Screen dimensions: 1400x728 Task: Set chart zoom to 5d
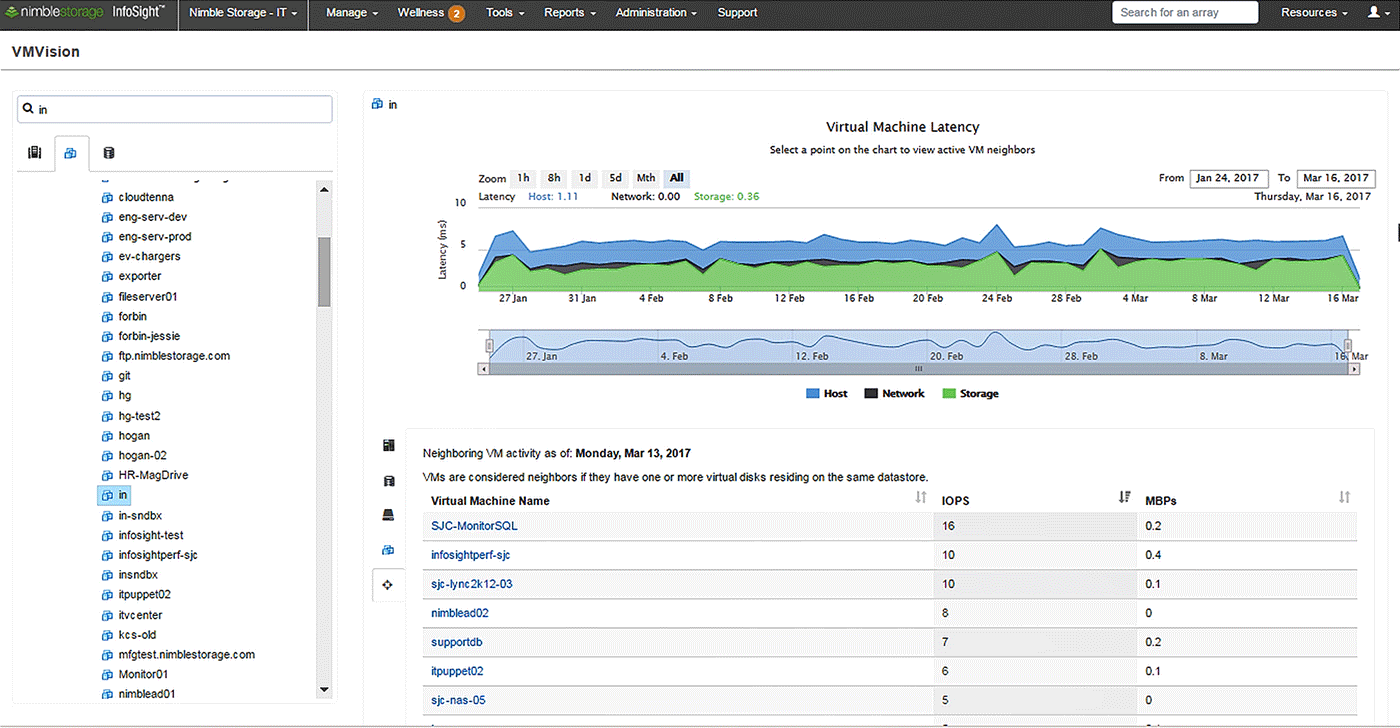pyautogui.click(x=616, y=178)
